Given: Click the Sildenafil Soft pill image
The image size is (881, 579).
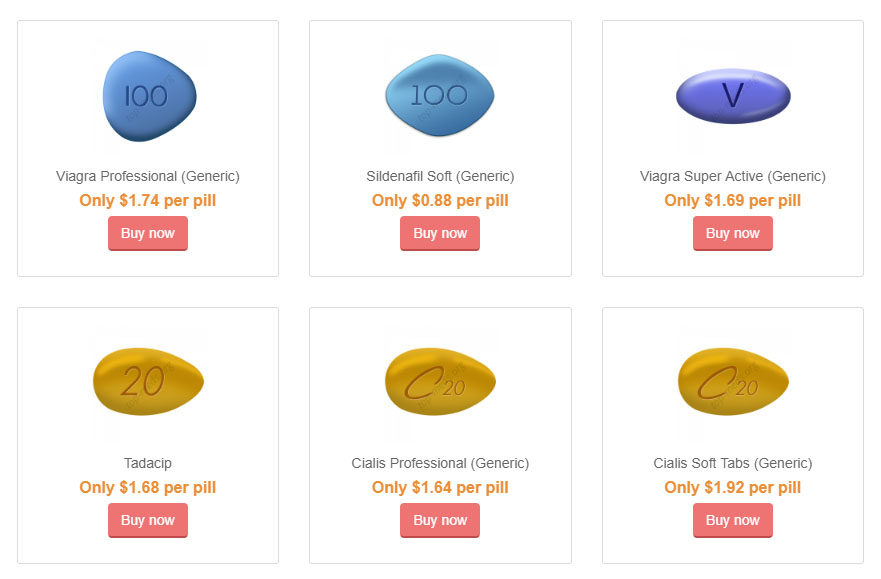Looking at the screenshot, I should (440, 96).
